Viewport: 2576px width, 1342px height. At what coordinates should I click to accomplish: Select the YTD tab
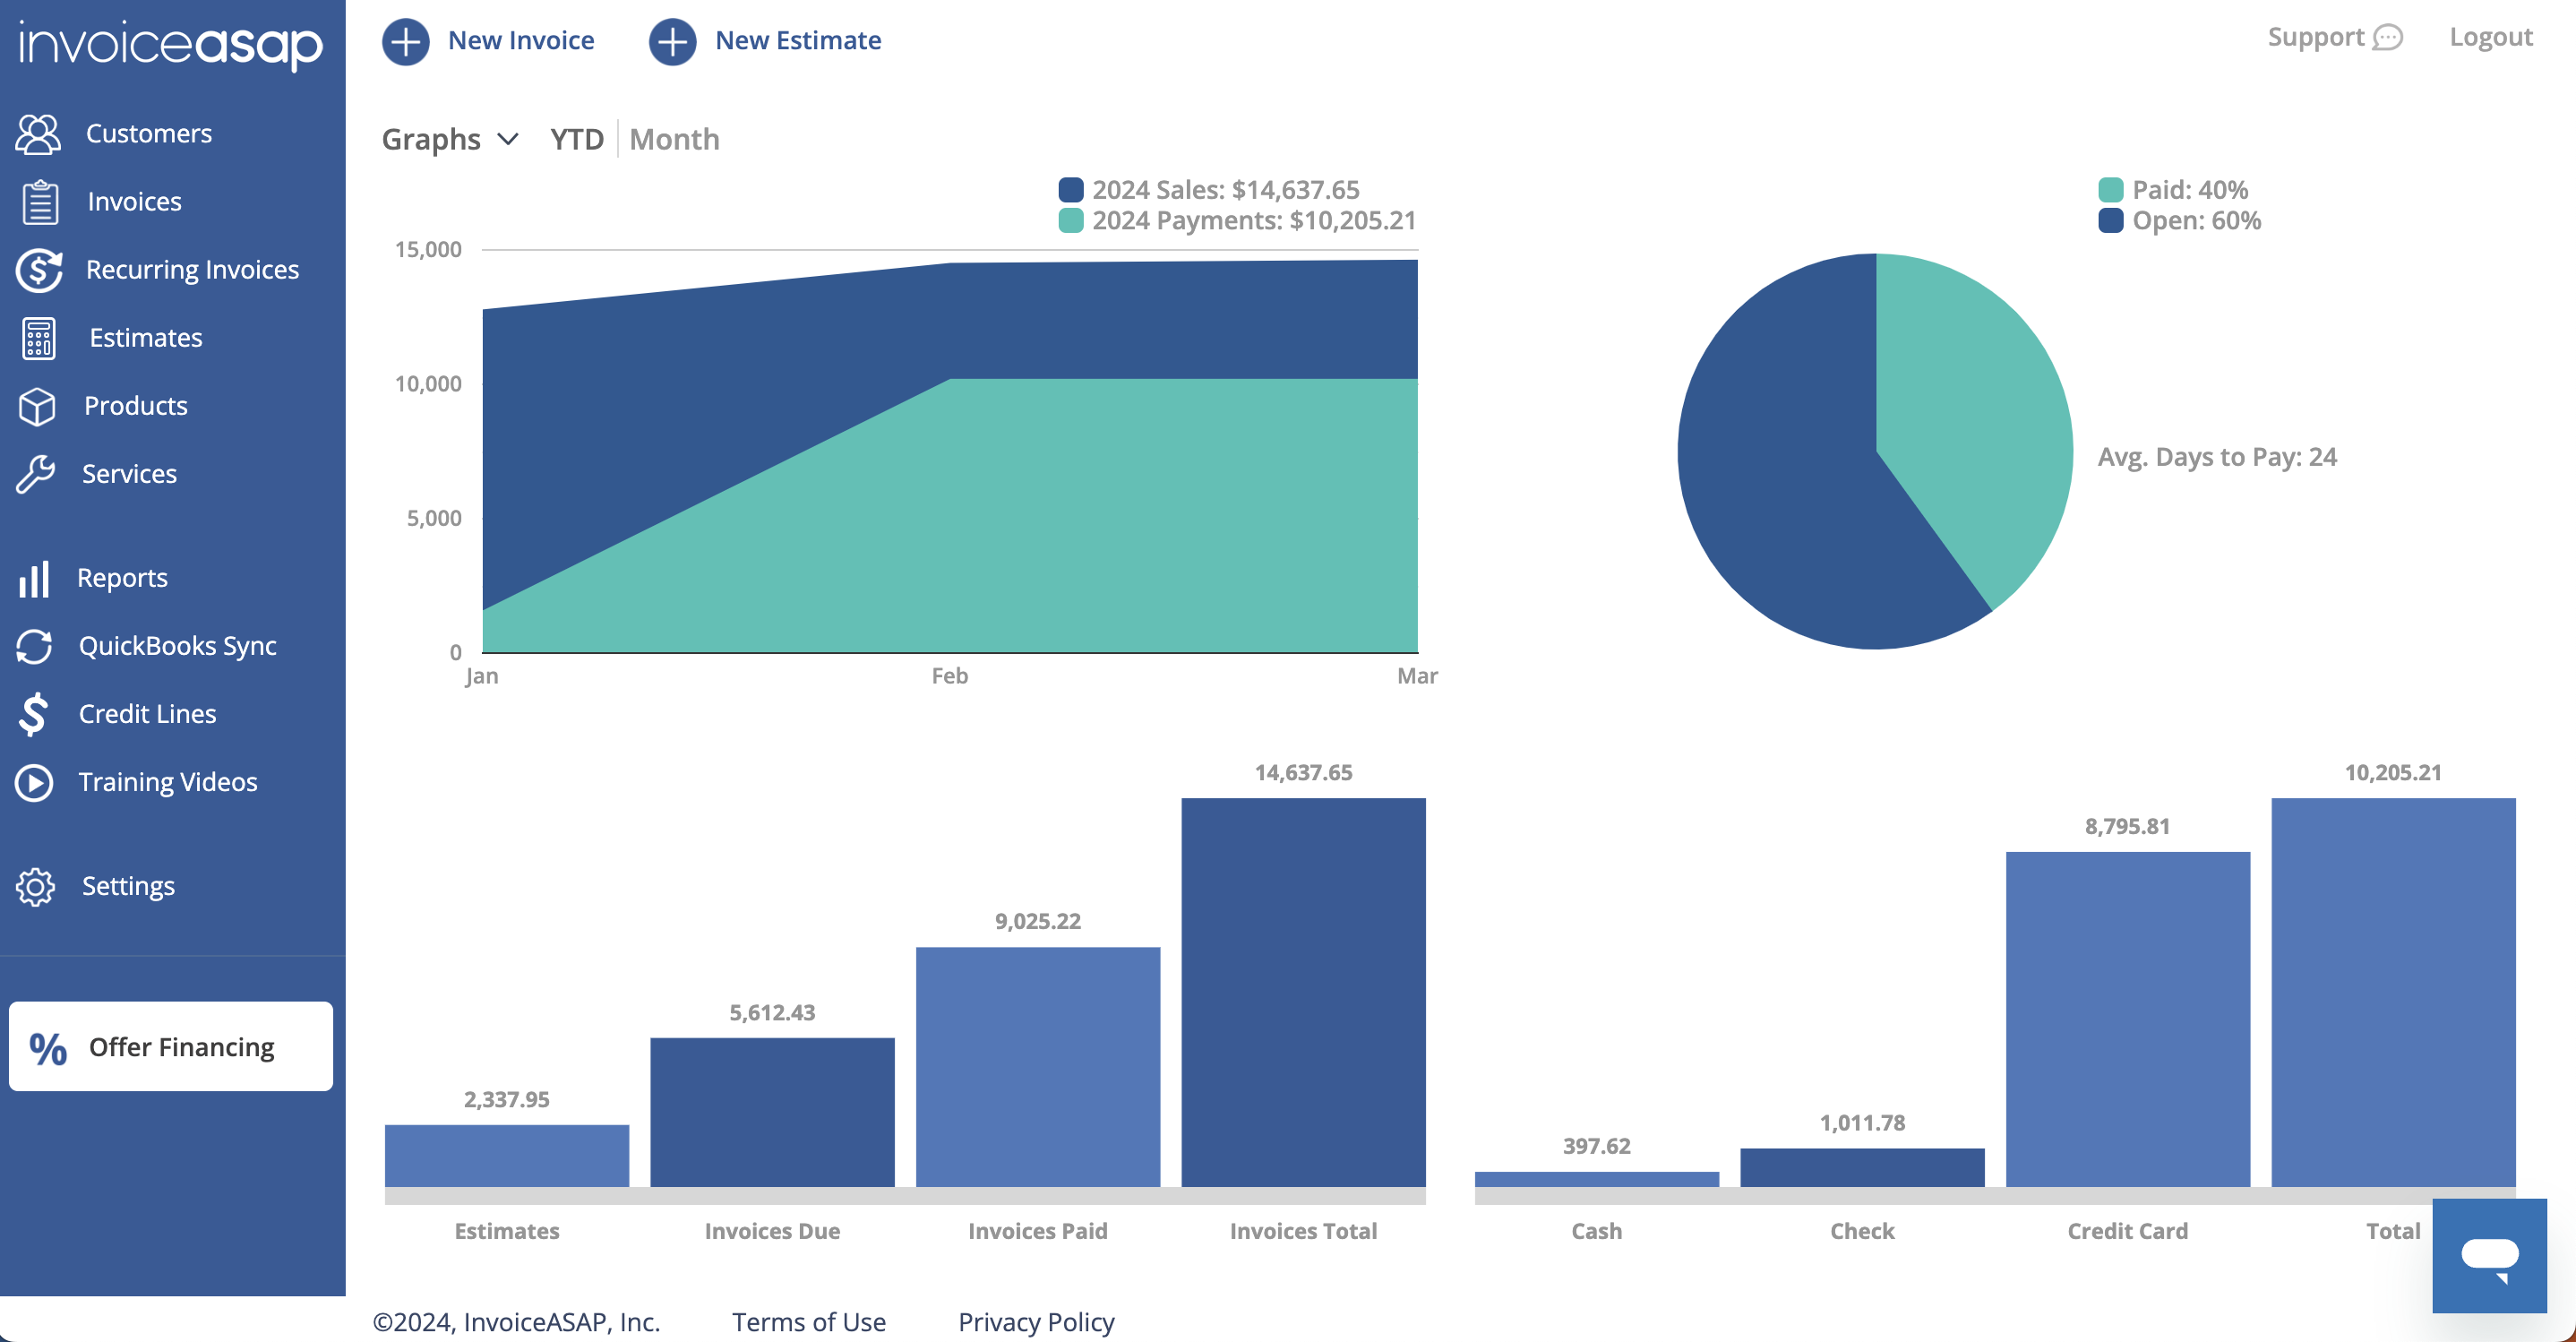(x=576, y=139)
